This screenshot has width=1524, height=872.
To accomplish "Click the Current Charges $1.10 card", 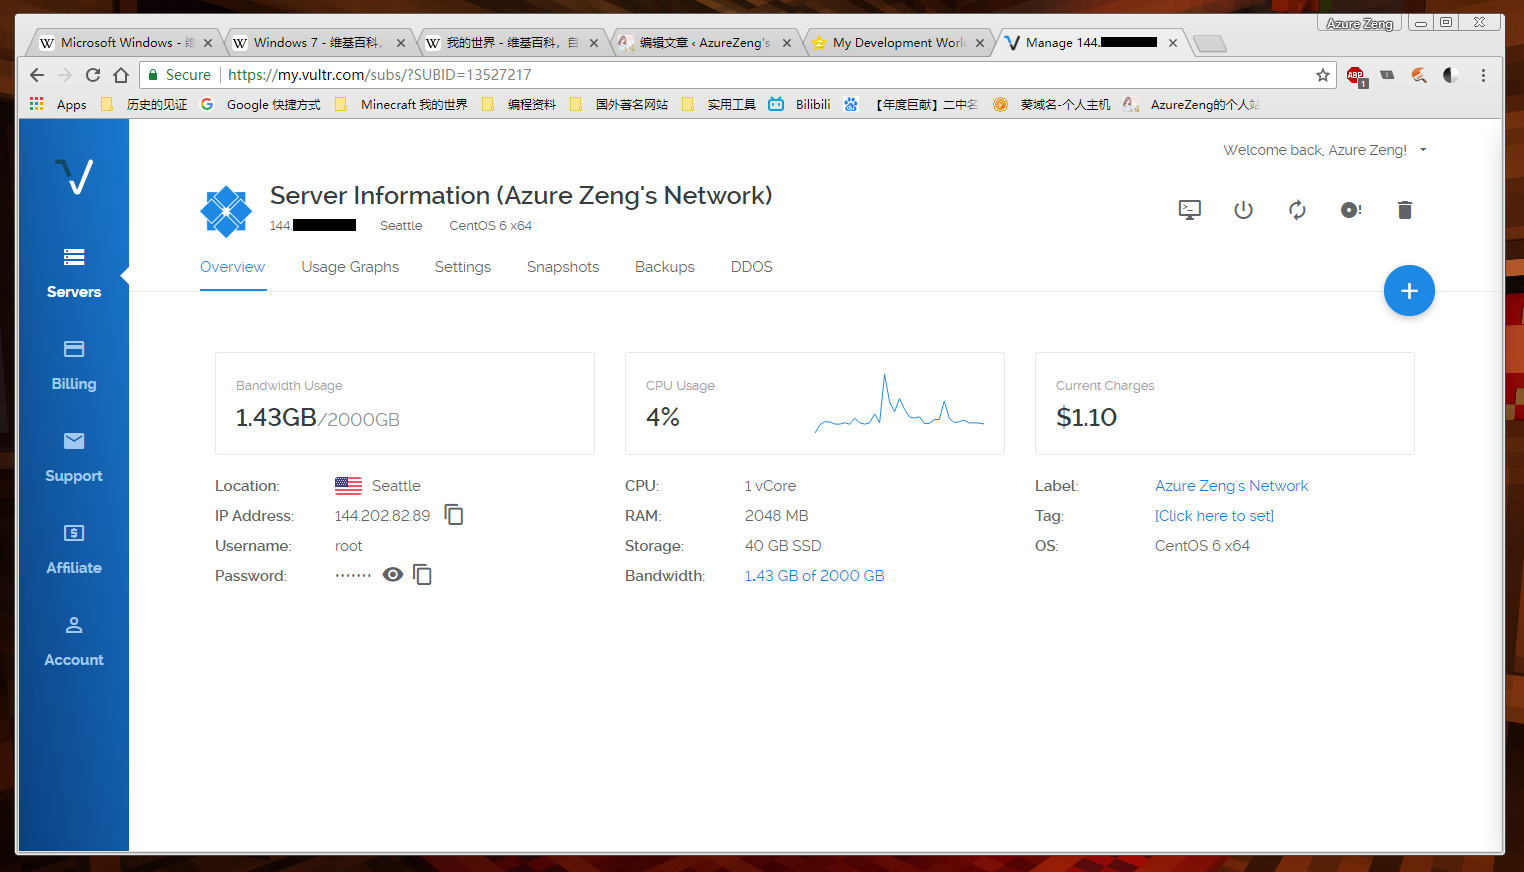I will click(1225, 403).
